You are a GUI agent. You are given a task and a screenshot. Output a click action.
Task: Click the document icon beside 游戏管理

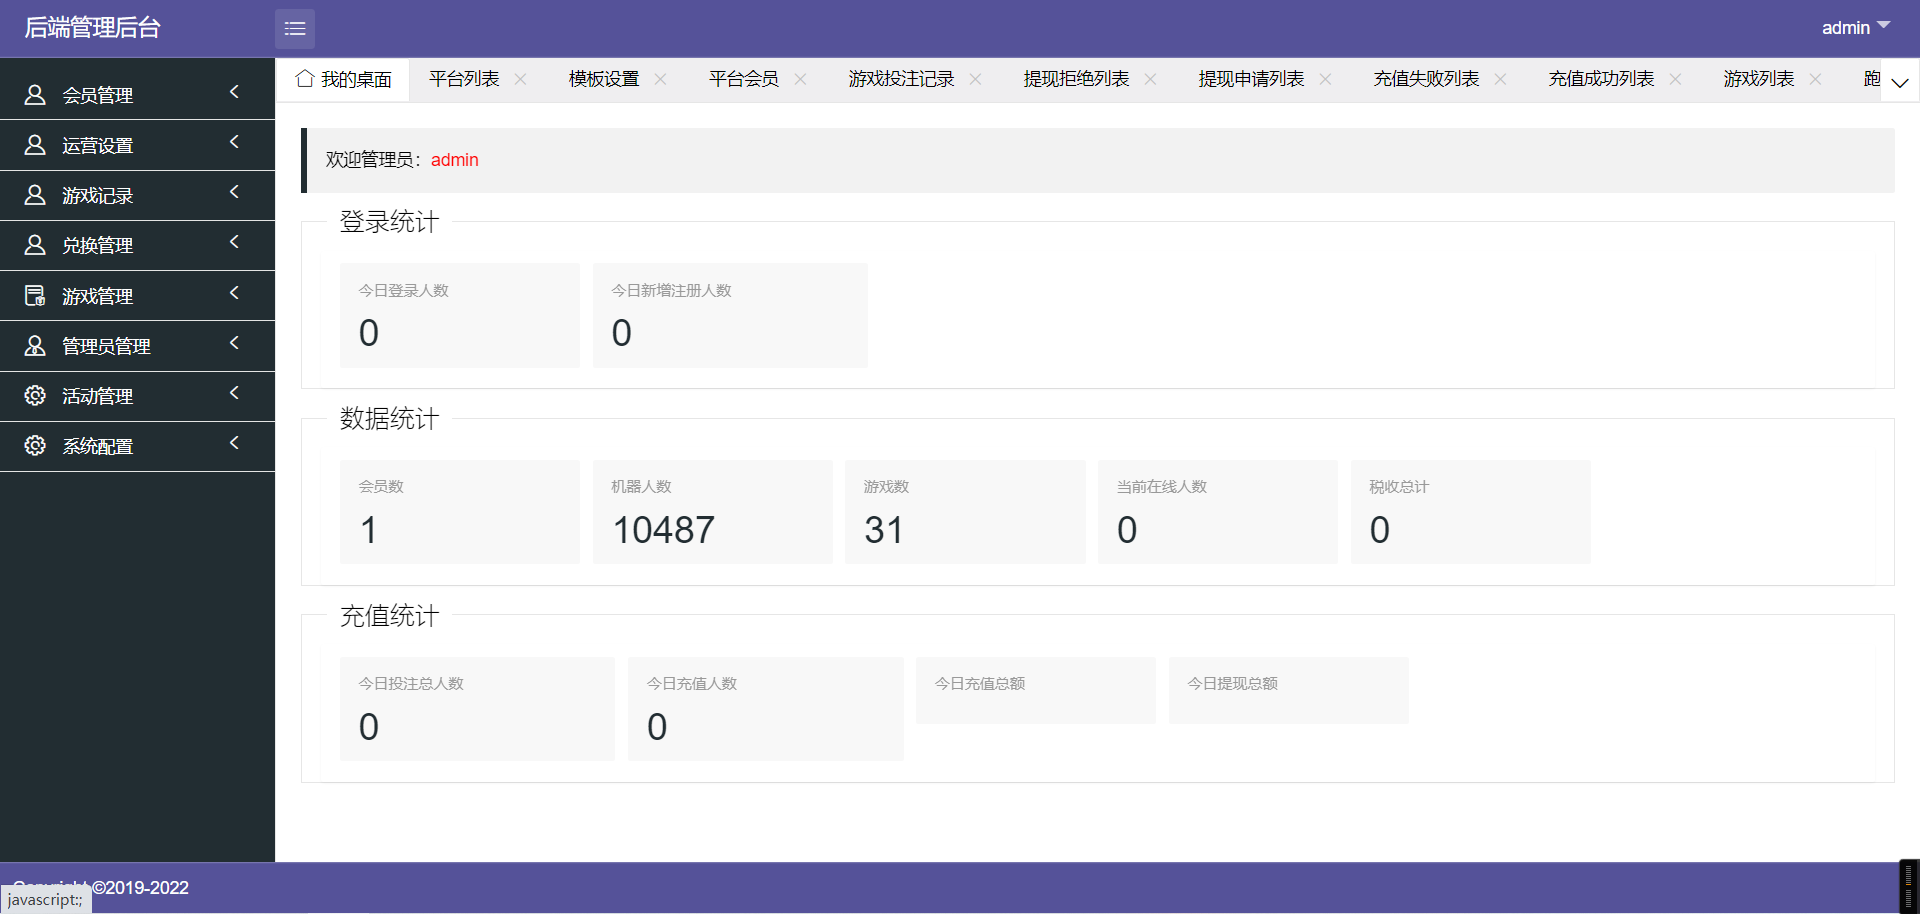pyautogui.click(x=35, y=296)
